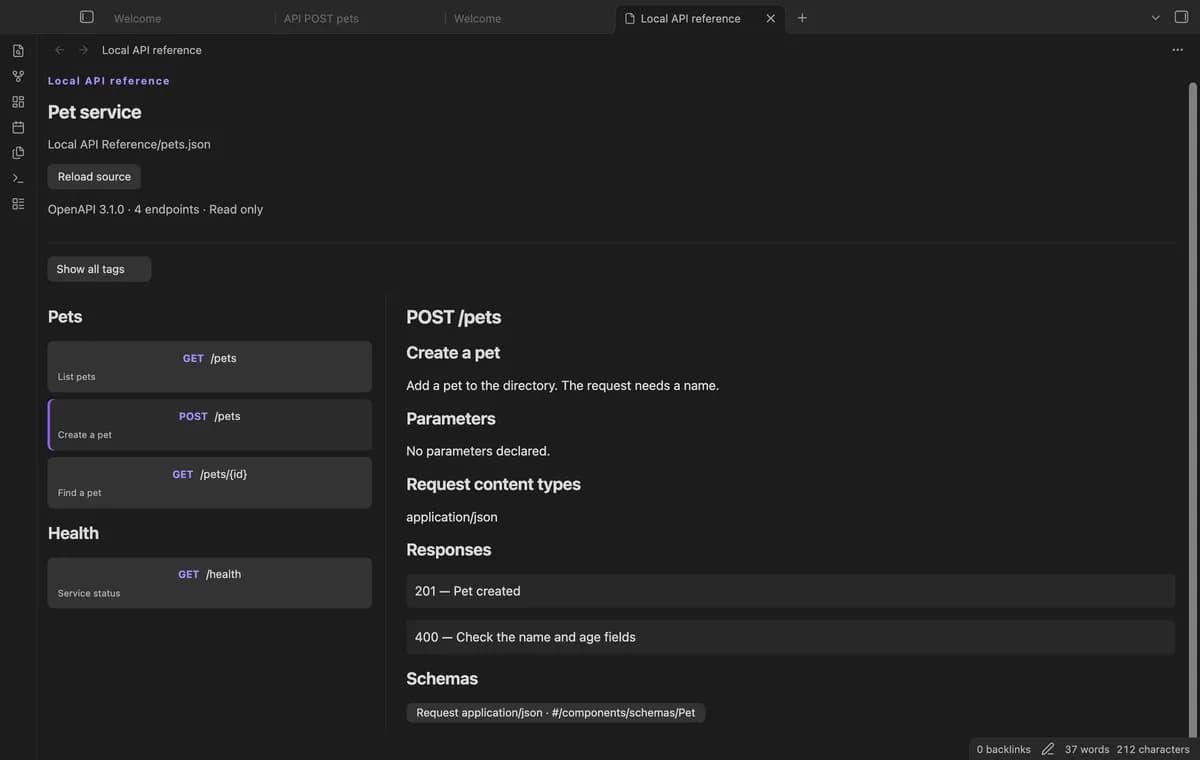The height and width of the screenshot is (760, 1200).
Task: Click the Parameters section heading
Action: click(451, 419)
